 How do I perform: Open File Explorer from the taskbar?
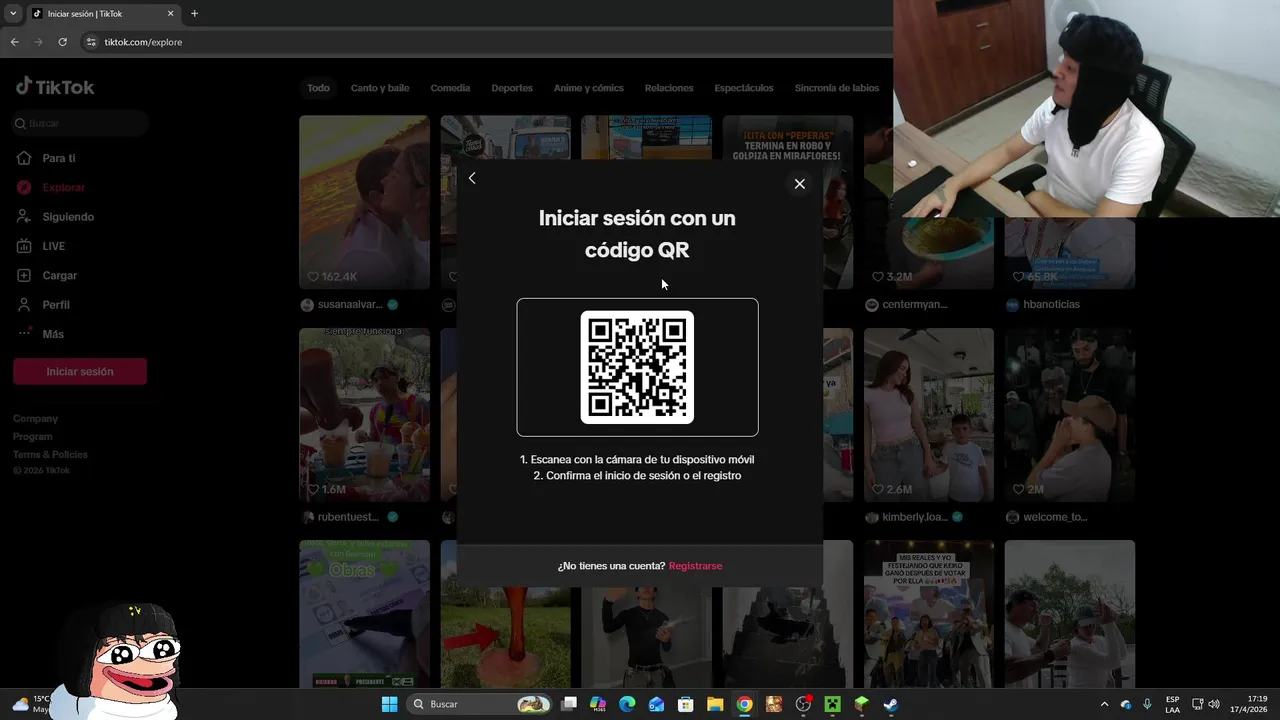pos(715,704)
